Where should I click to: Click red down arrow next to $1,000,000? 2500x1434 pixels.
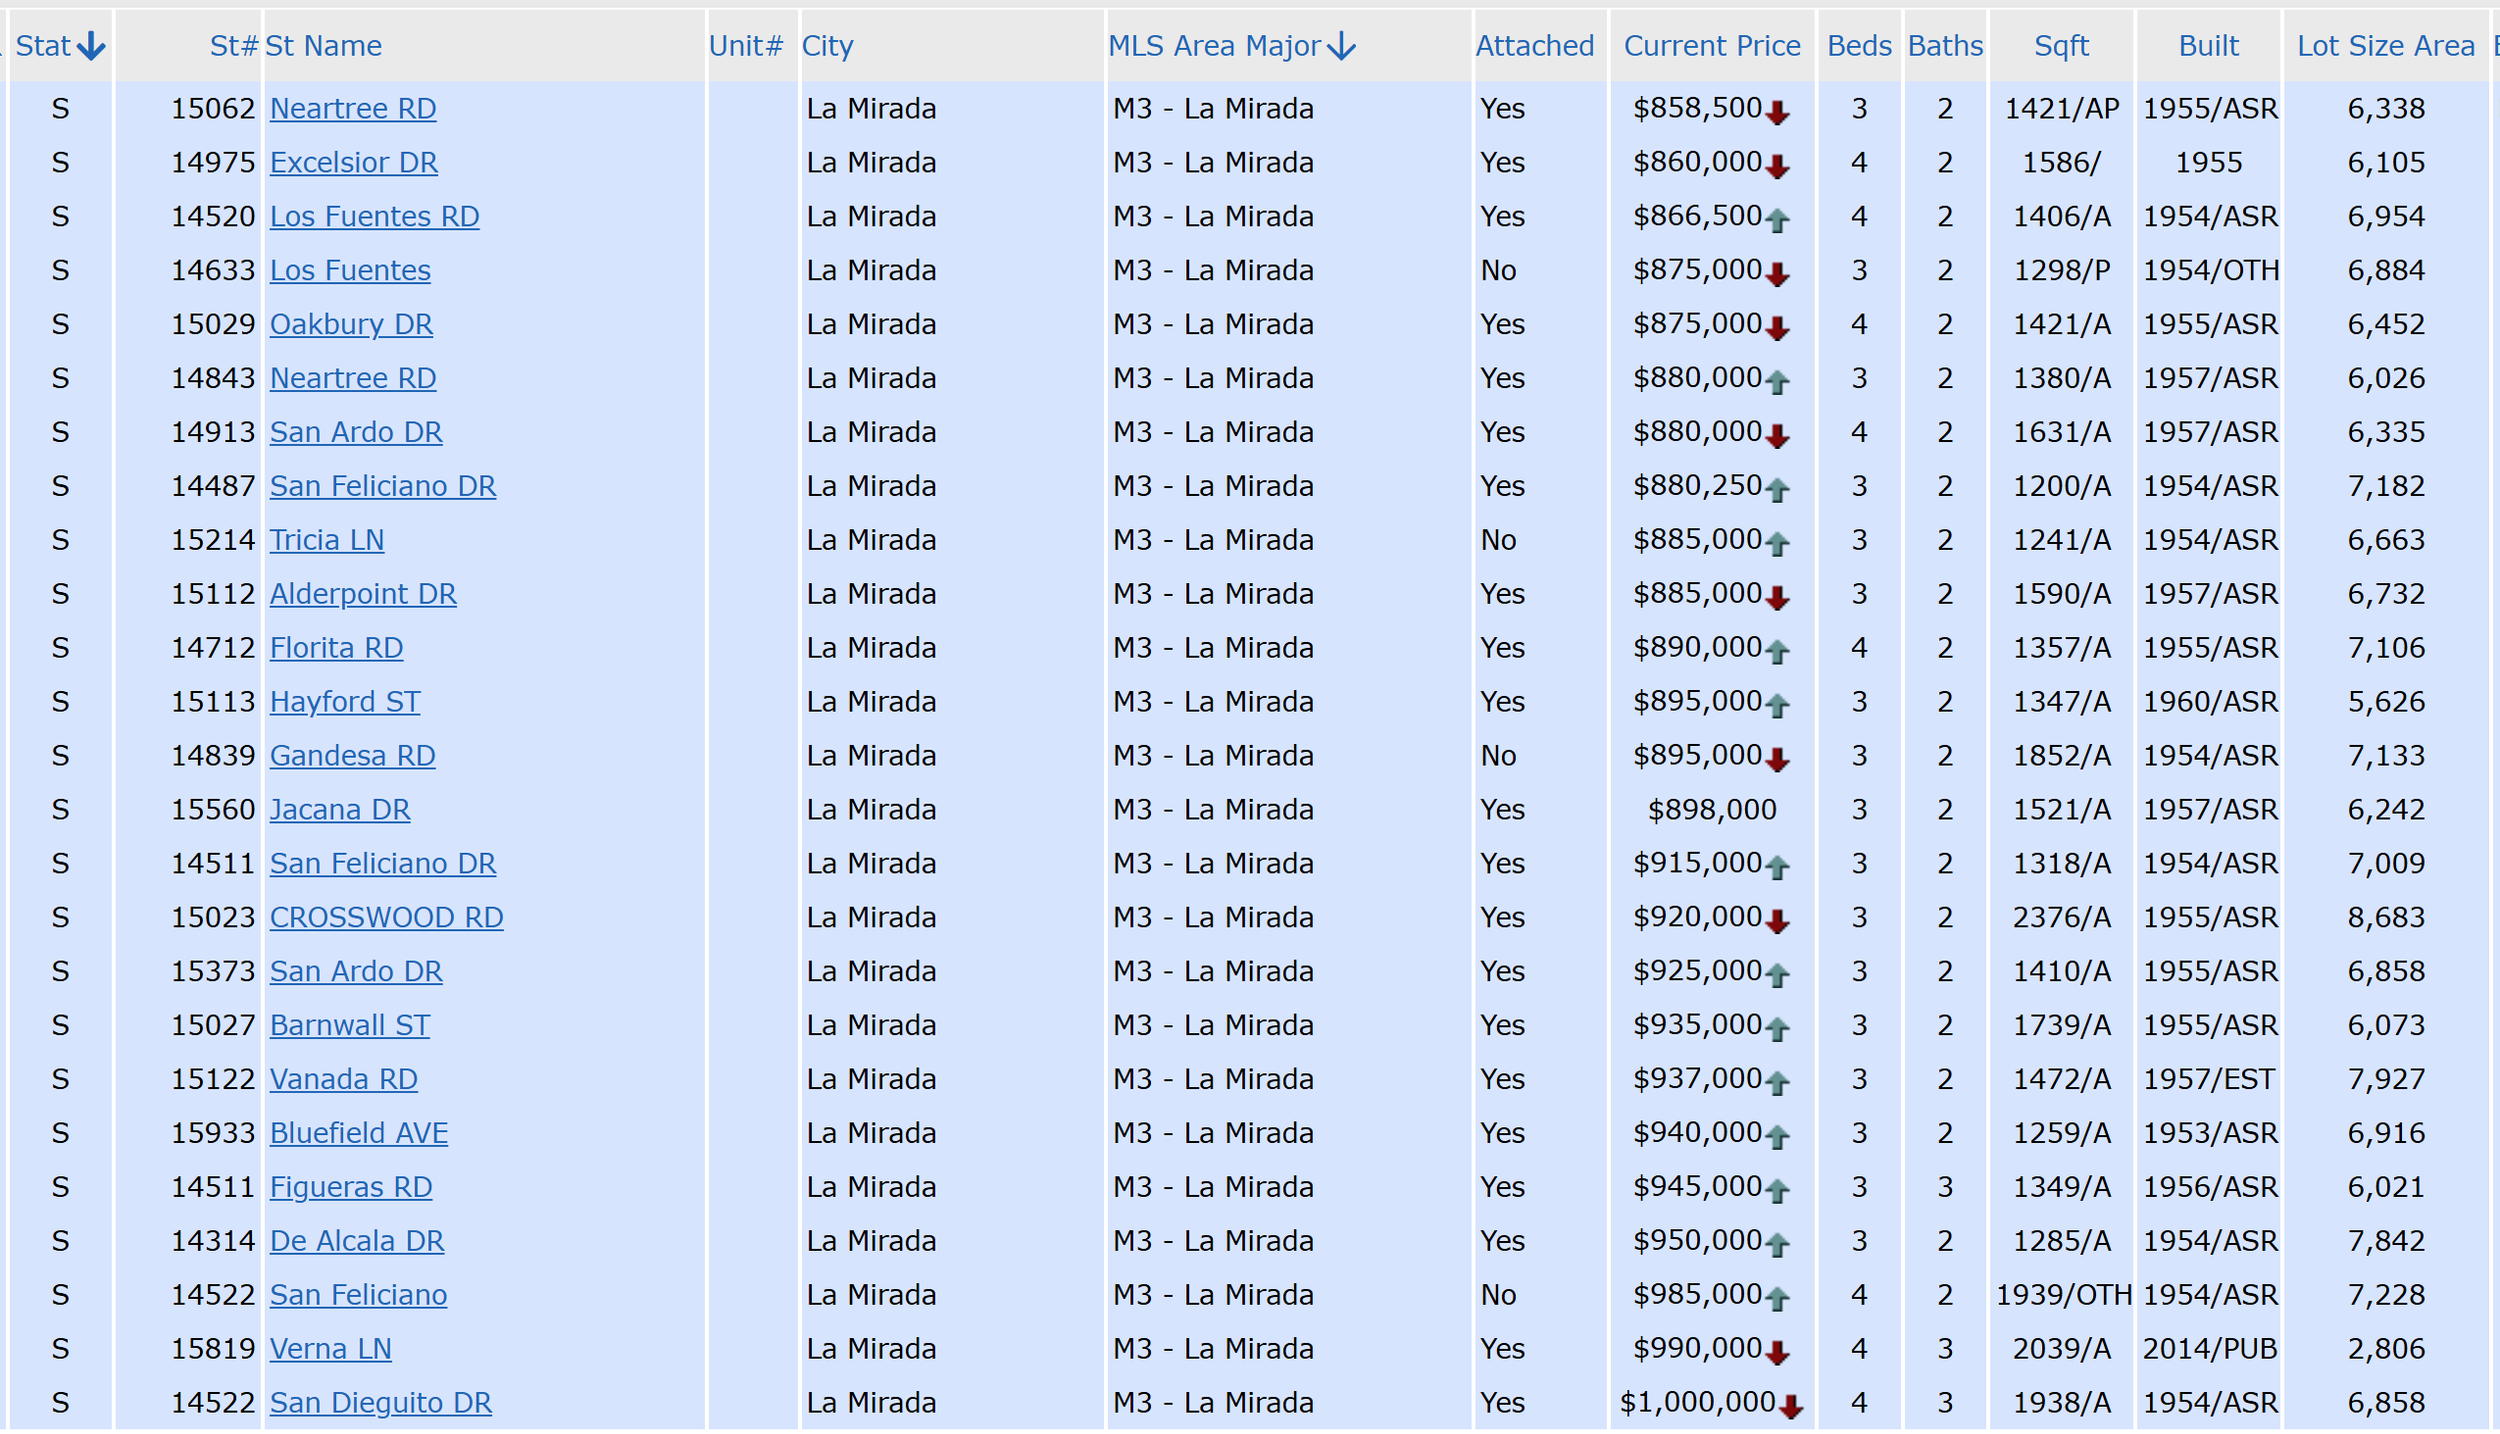1791,1407
